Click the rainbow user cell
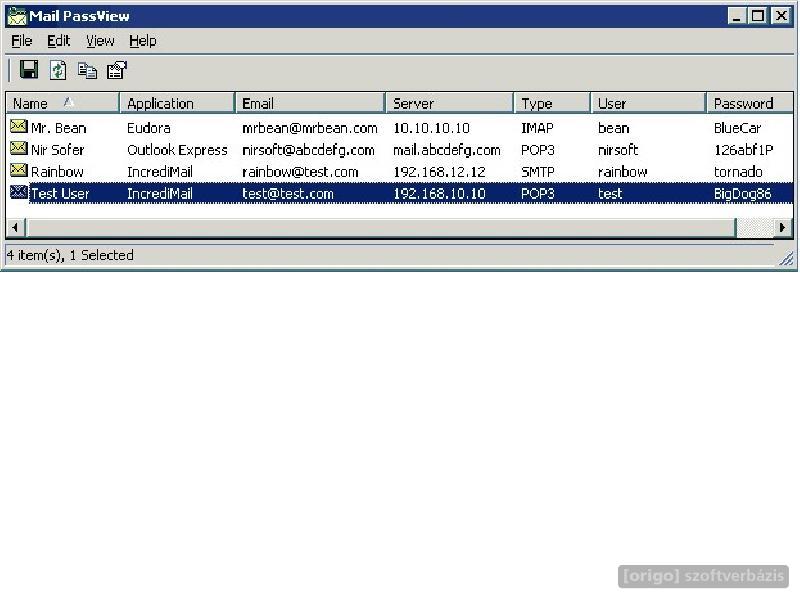800x600 pixels. [x=622, y=172]
